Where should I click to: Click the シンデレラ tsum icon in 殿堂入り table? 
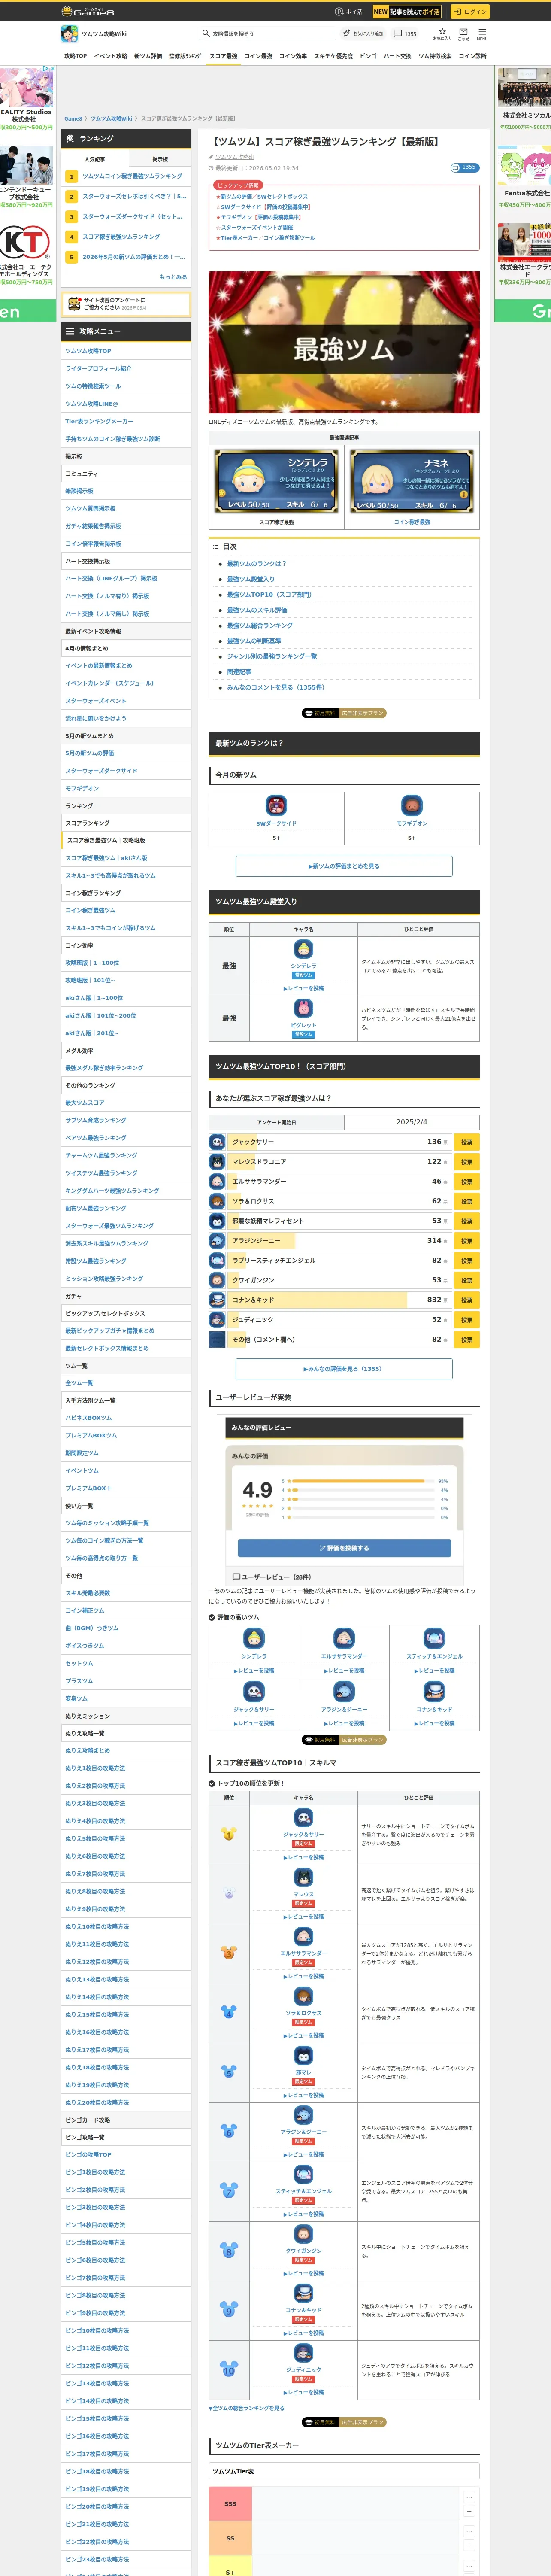[303, 949]
